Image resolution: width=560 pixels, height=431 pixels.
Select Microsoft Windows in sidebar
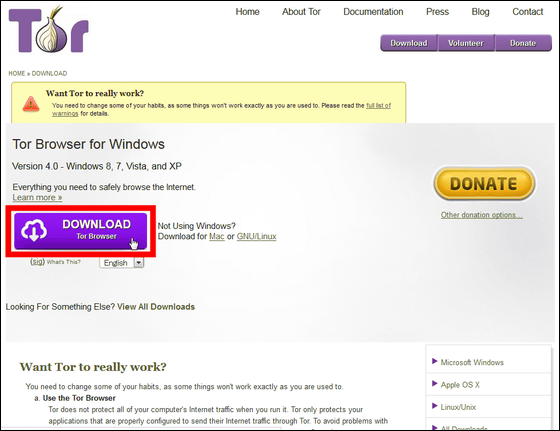[x=472, y=362]
